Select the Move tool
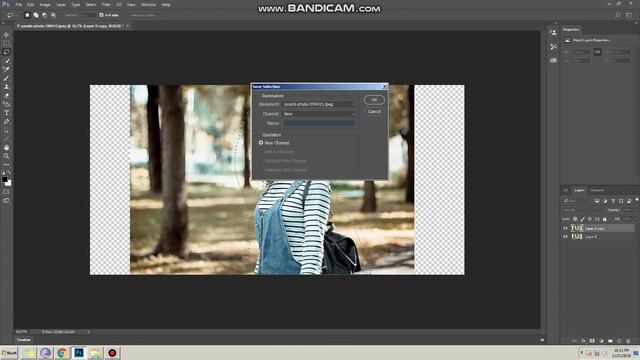Screen dimensions: 640x360 click(x=6, y=35)
